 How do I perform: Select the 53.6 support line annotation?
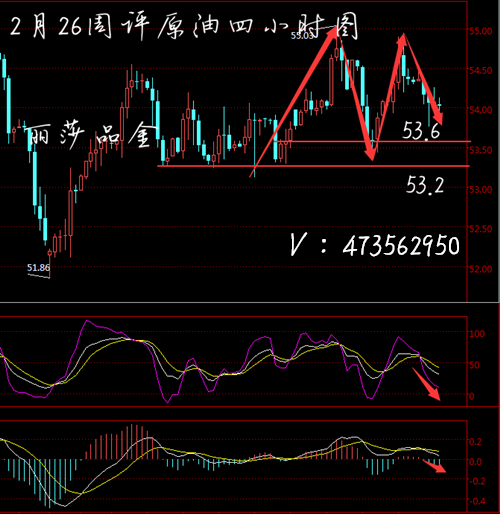point(421,130)
